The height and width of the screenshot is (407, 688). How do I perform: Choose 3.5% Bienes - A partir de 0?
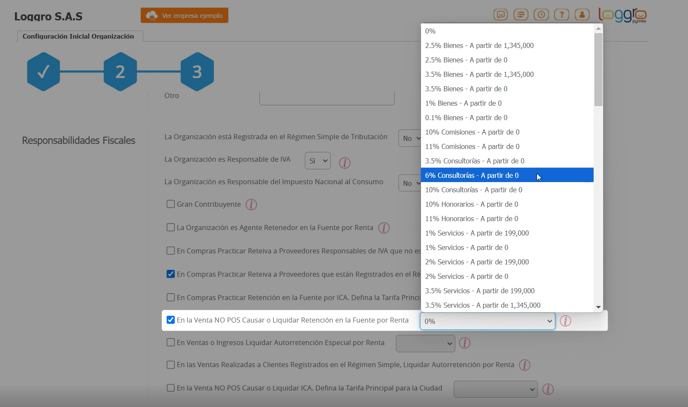coord(507,89)
